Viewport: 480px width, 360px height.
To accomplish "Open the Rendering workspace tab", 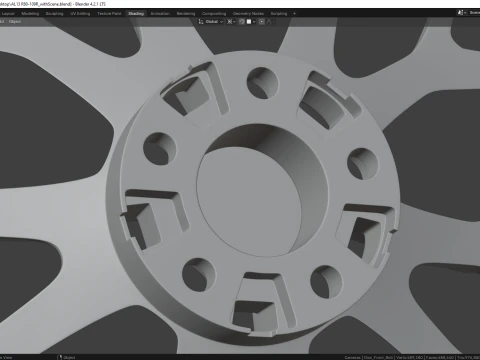I will (186, 14).
